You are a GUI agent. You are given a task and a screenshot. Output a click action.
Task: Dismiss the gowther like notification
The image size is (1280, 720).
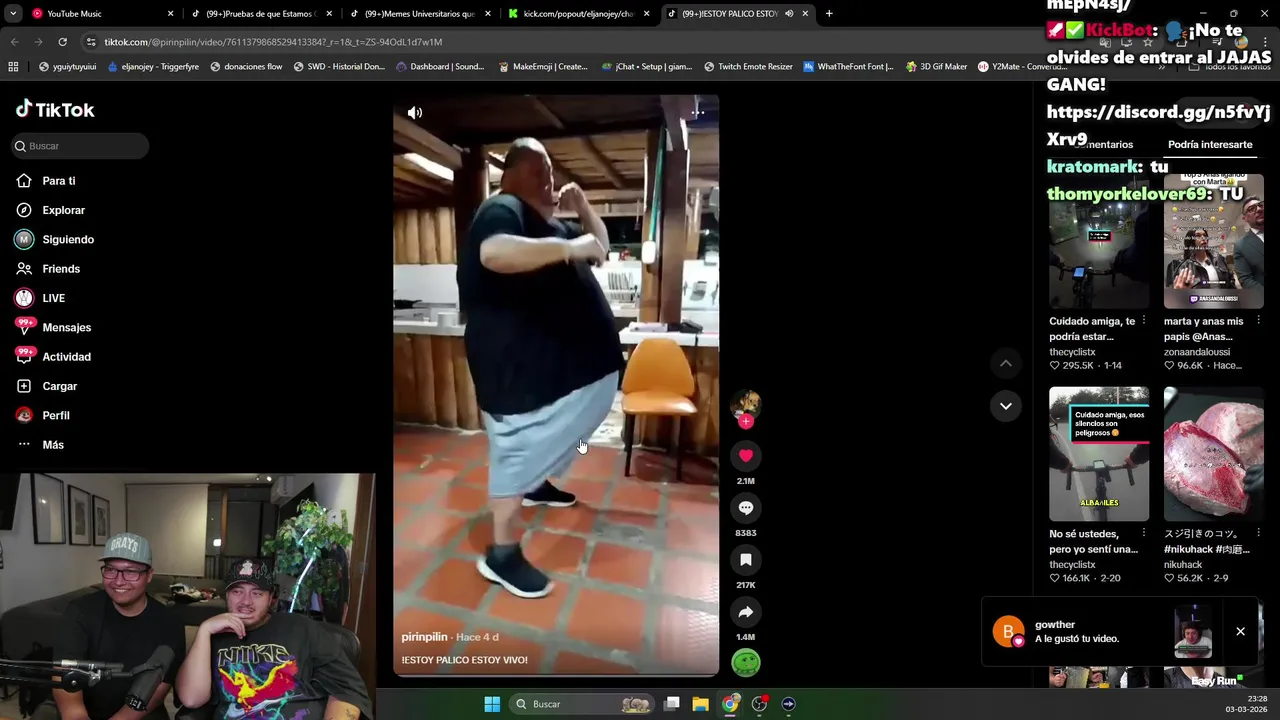(x=1240, y=632)
